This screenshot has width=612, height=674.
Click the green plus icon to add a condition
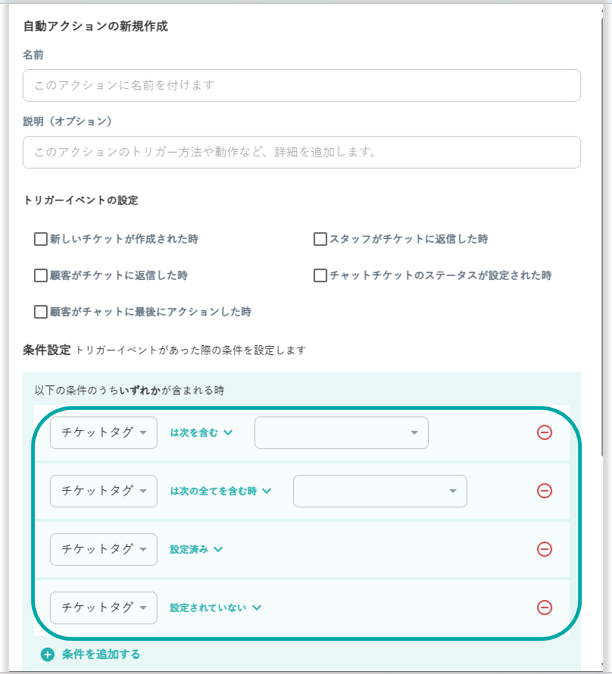coord(48,655)
